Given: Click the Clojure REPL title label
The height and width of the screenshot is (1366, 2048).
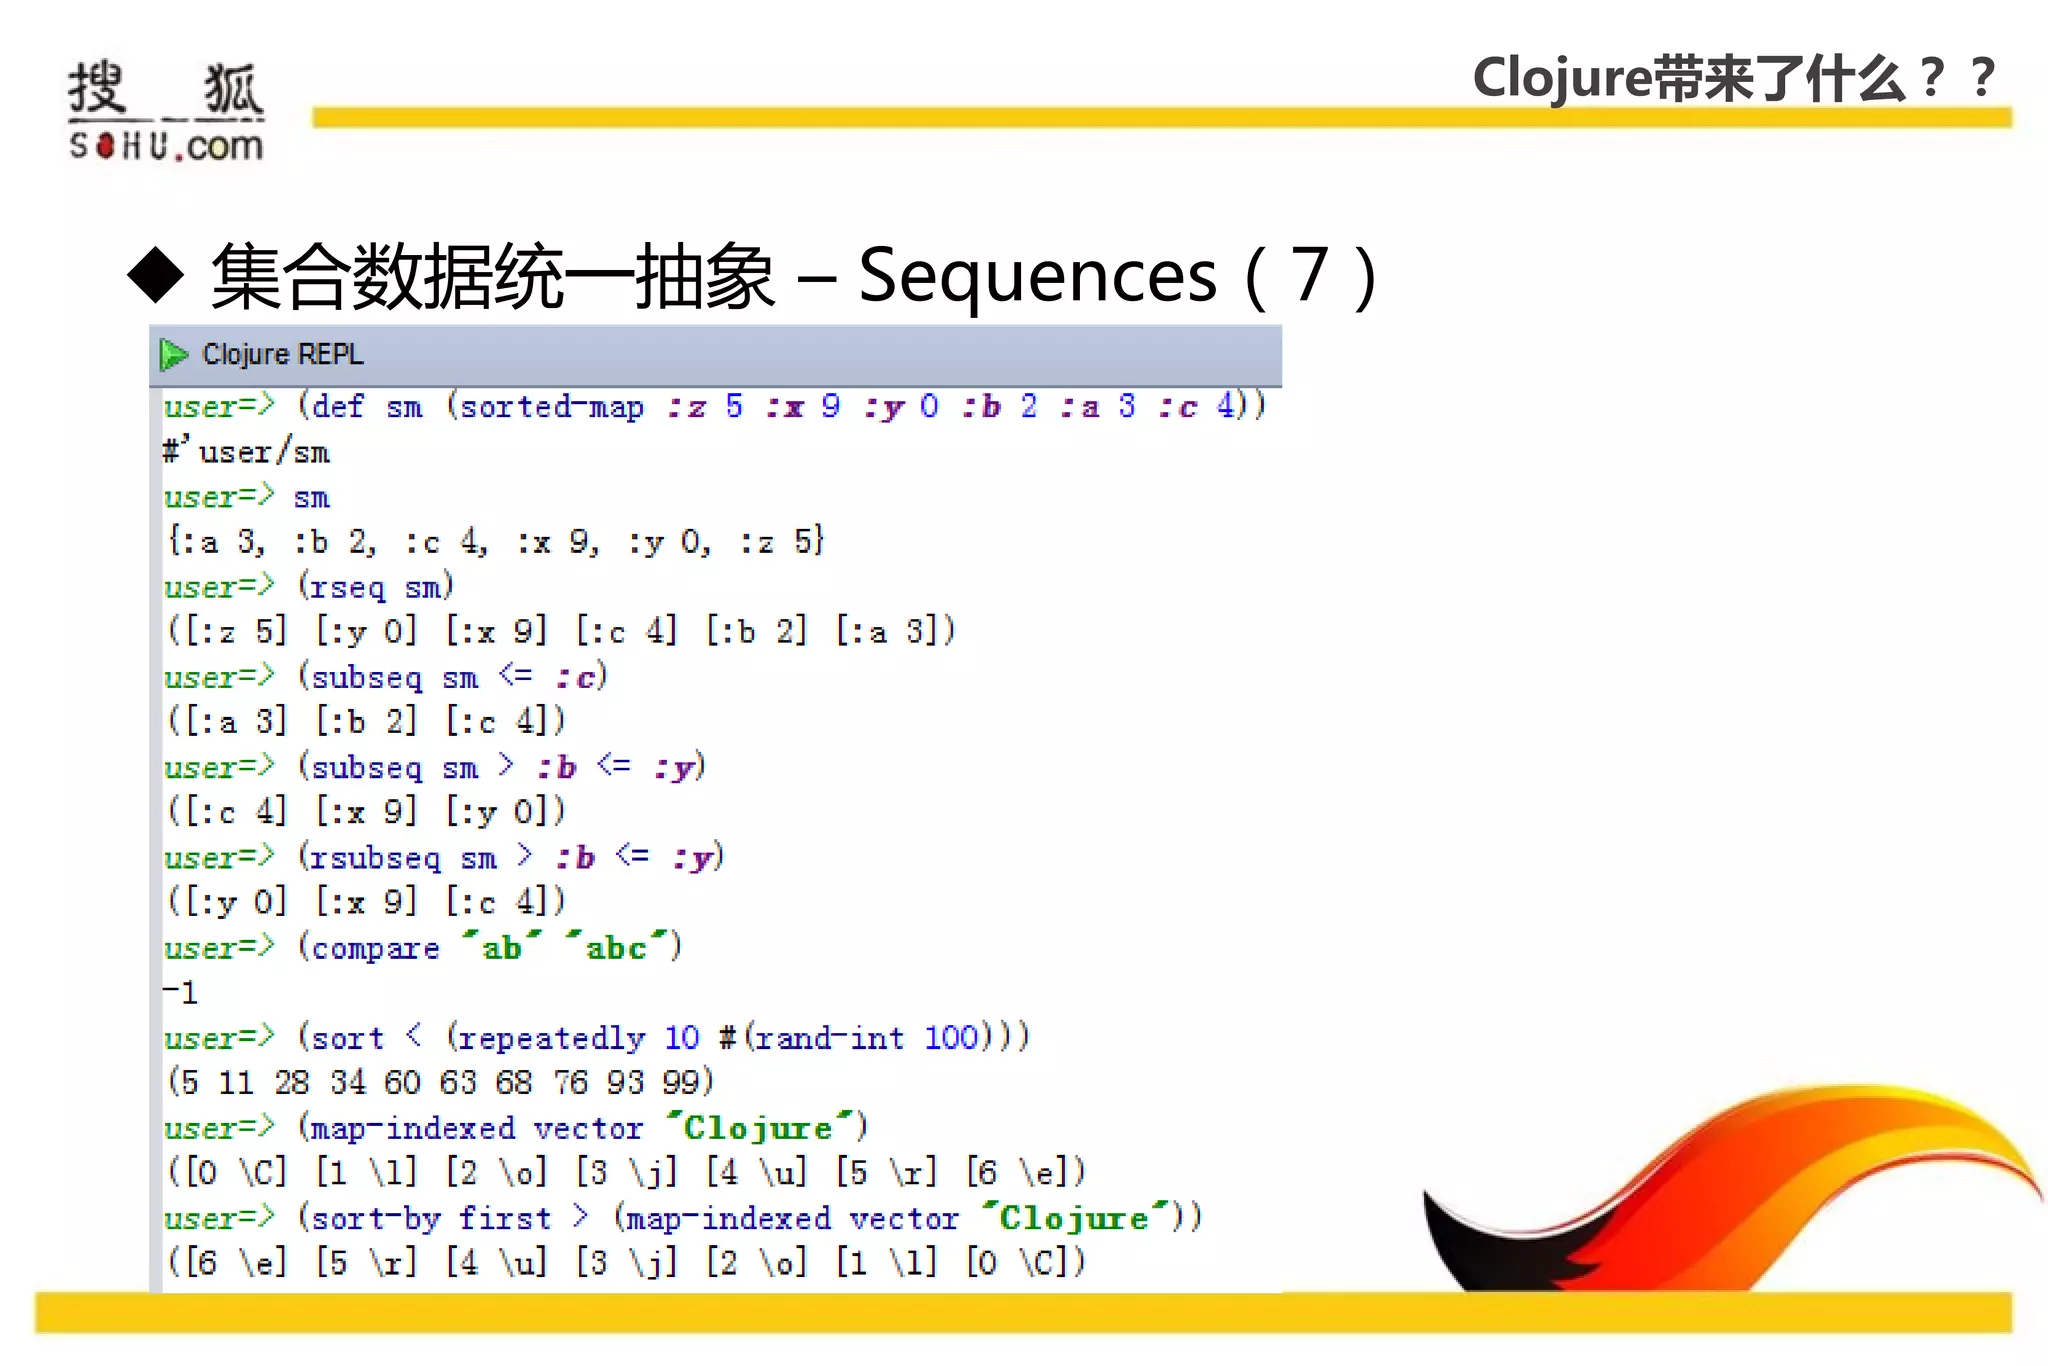Looking at the screenshot, I should click(283, 354).
